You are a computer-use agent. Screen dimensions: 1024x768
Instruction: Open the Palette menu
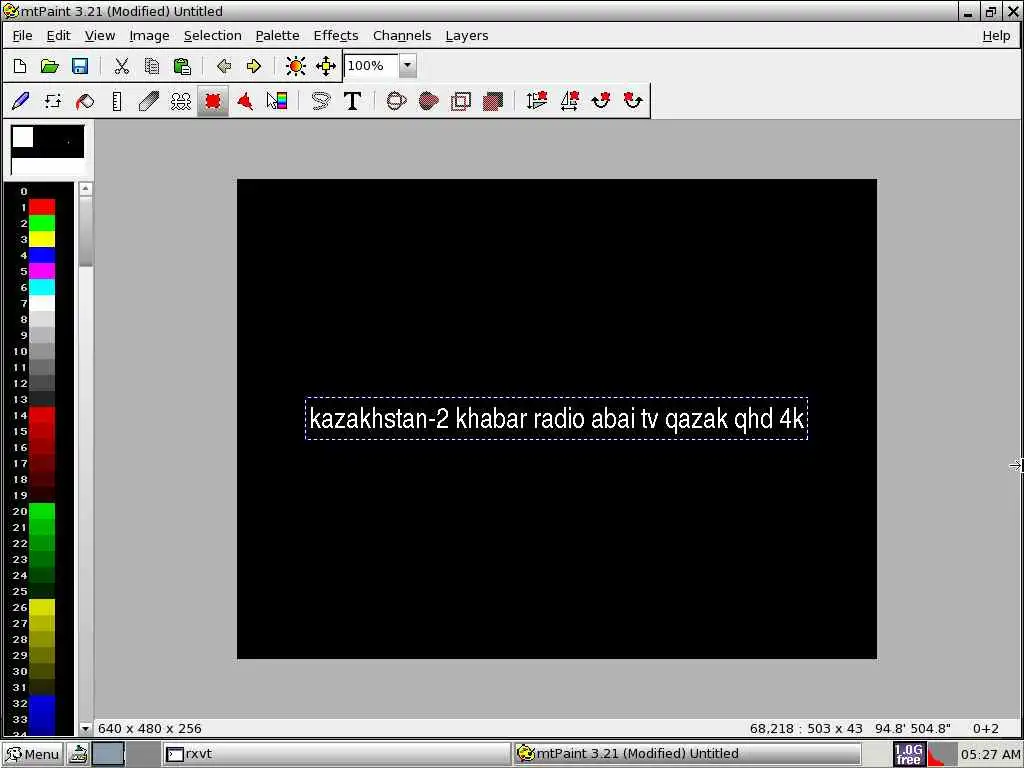coord(278,36)
